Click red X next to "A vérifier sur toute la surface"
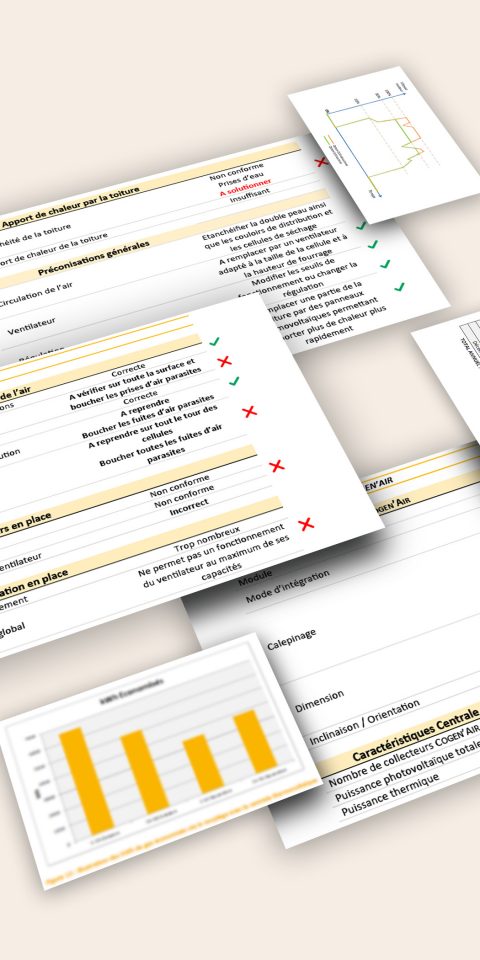The height and width of the screenshot is (960, 480). tap(225, 361)
